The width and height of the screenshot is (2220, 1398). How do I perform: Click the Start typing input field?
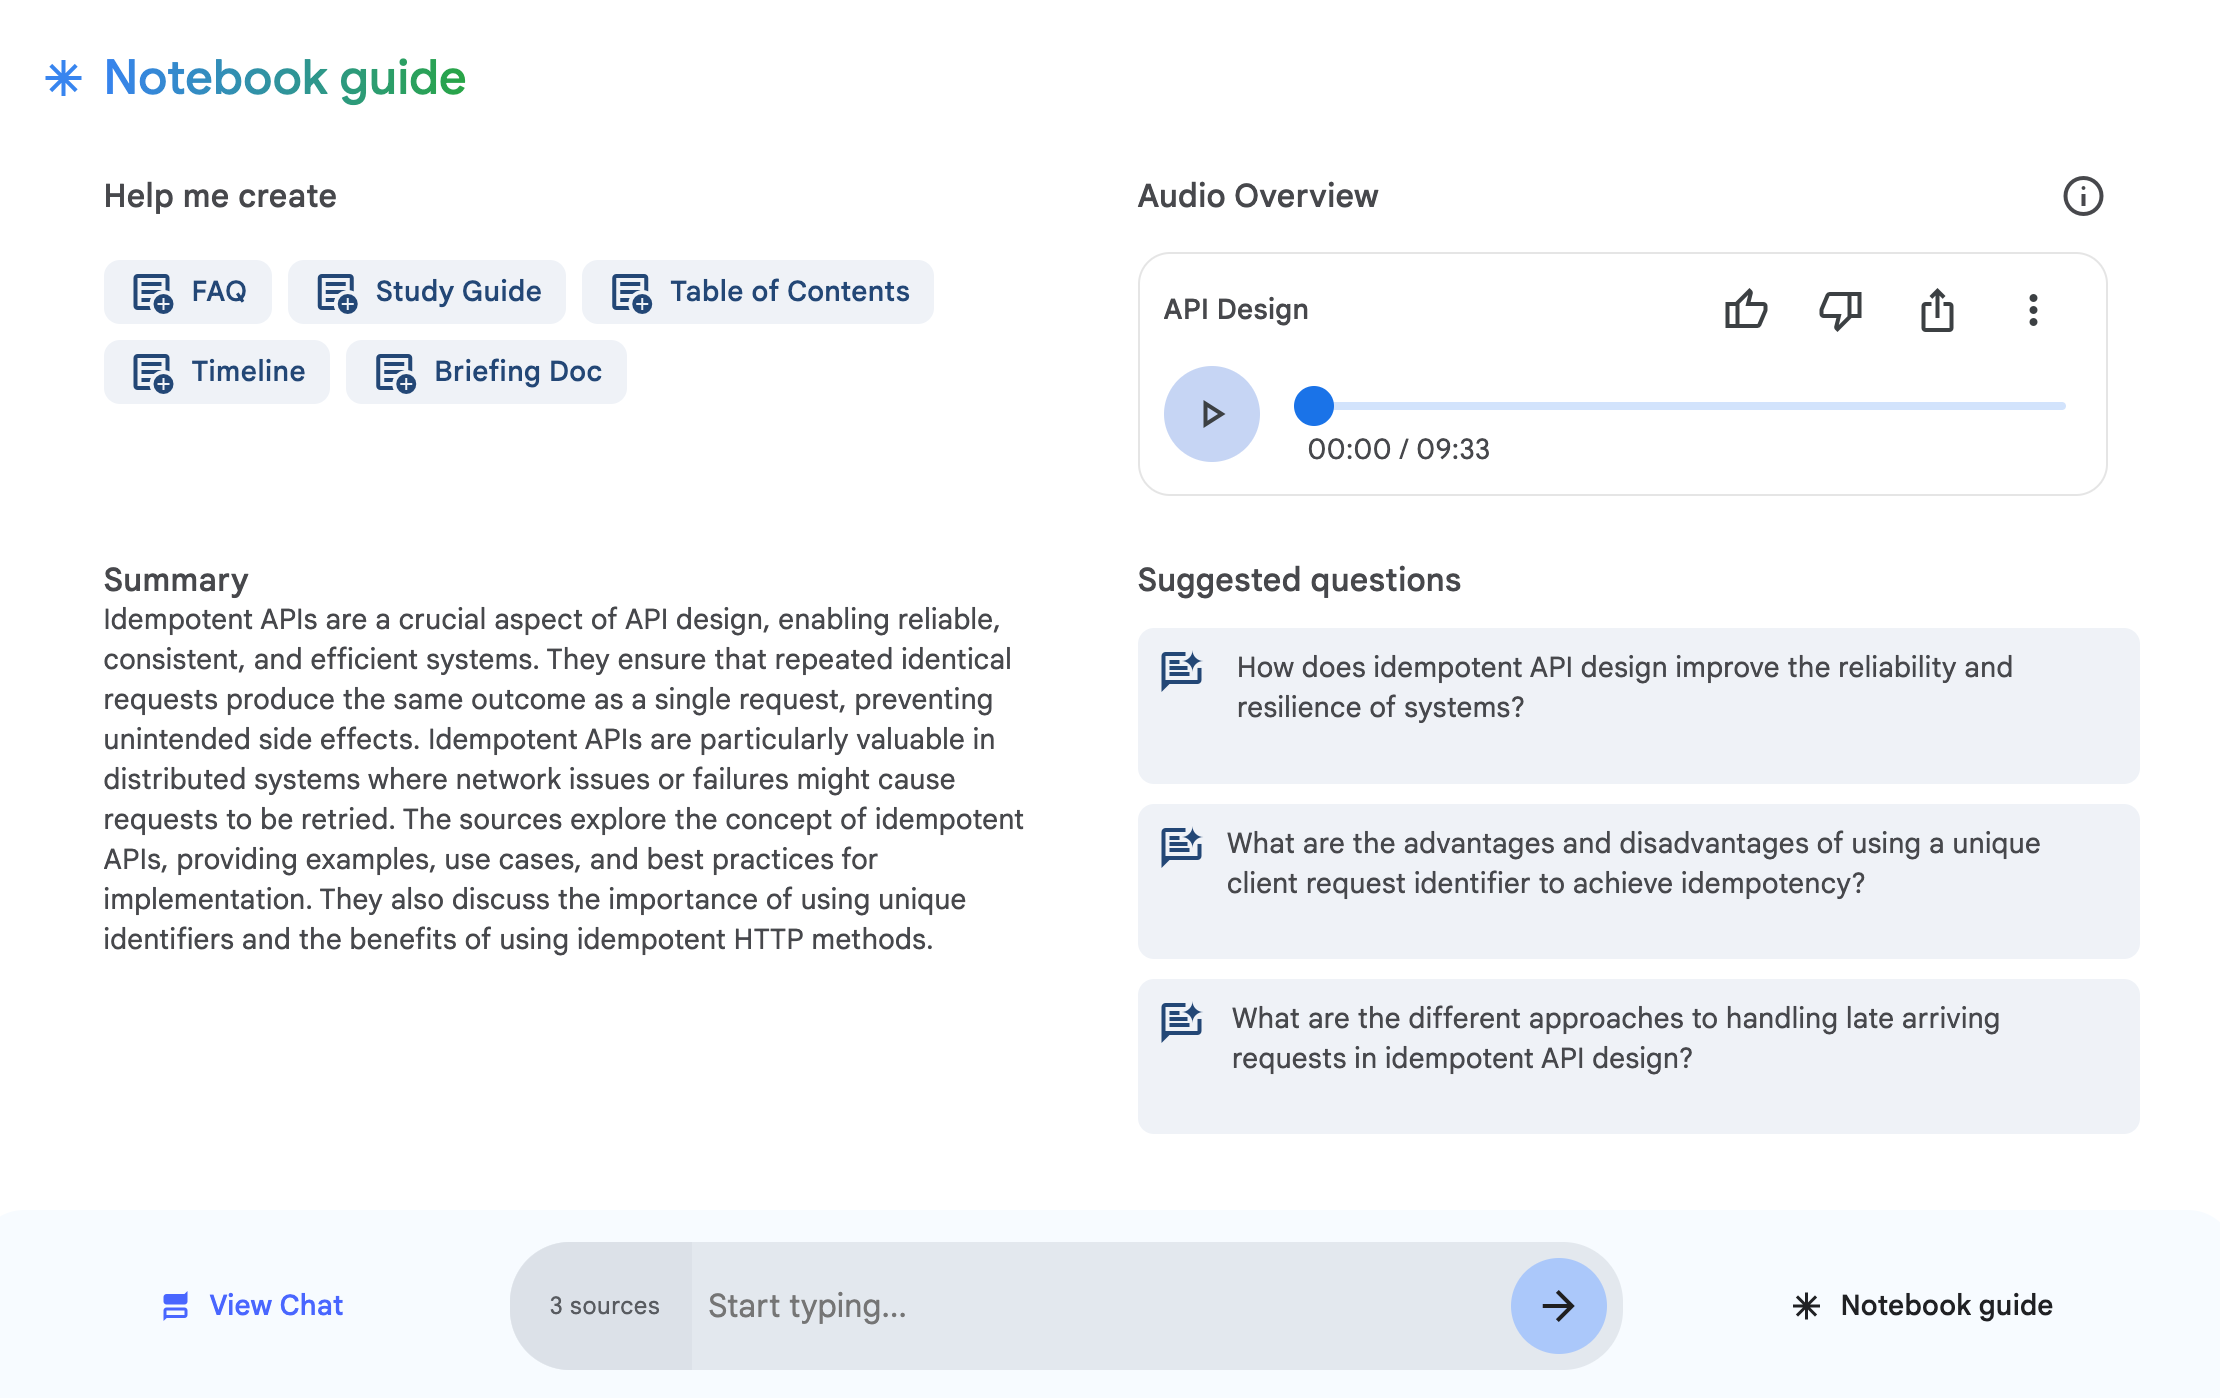(1100, 1305)
